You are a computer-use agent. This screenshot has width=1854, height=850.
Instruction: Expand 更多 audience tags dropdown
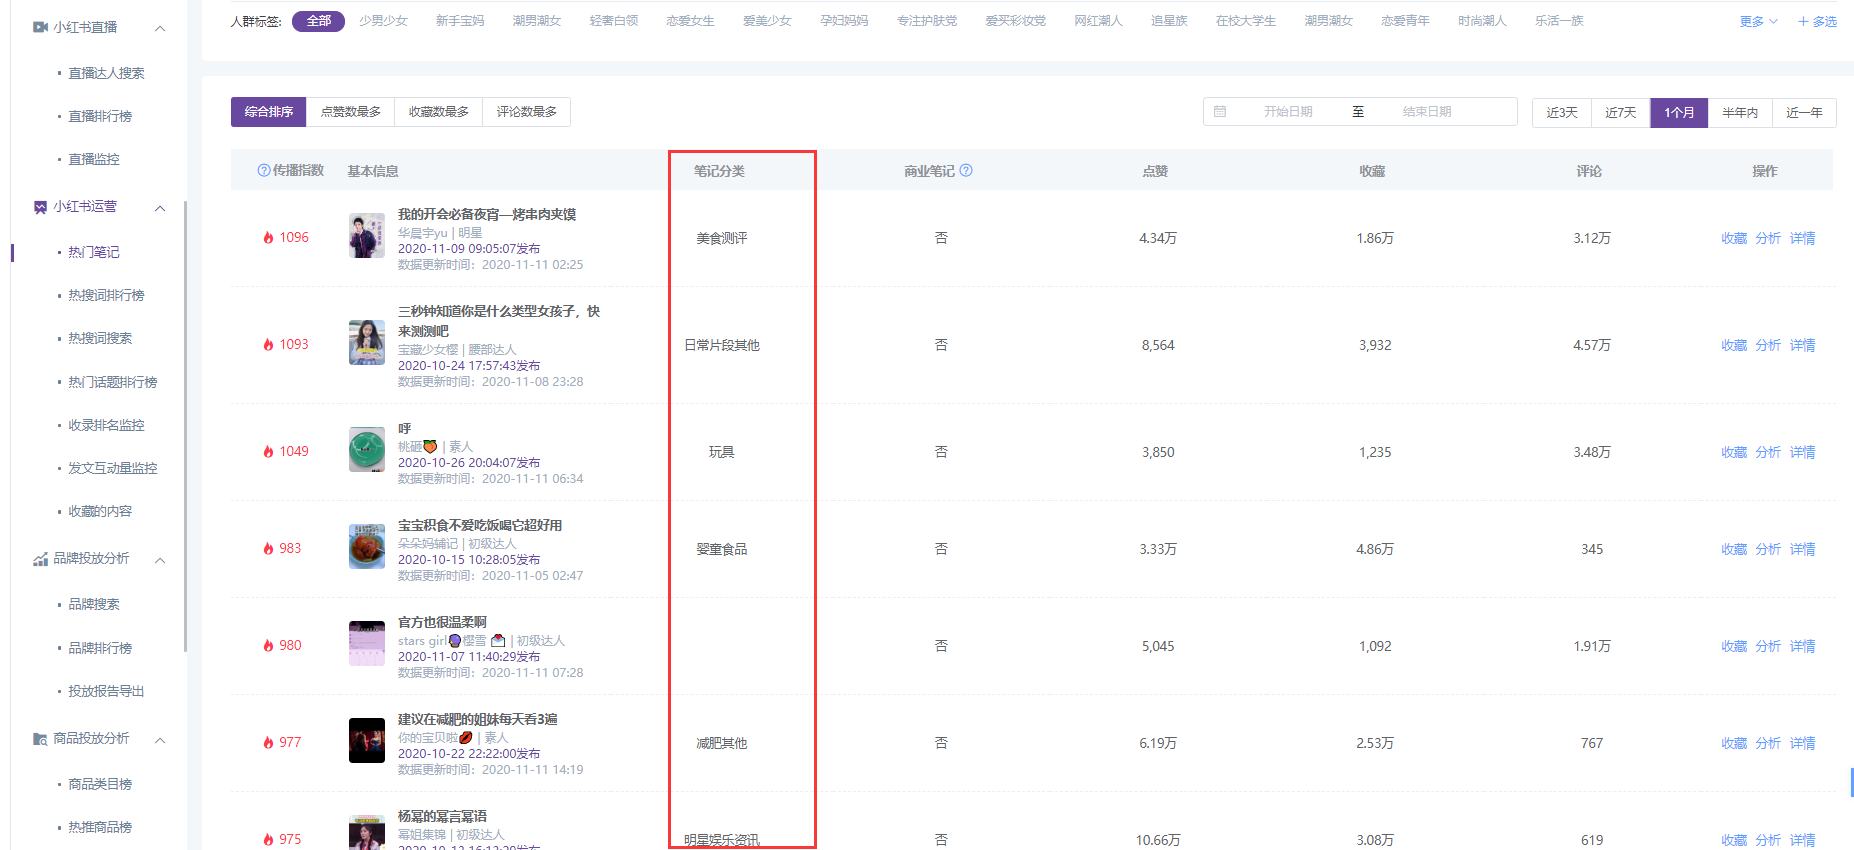pos(1758,21)
